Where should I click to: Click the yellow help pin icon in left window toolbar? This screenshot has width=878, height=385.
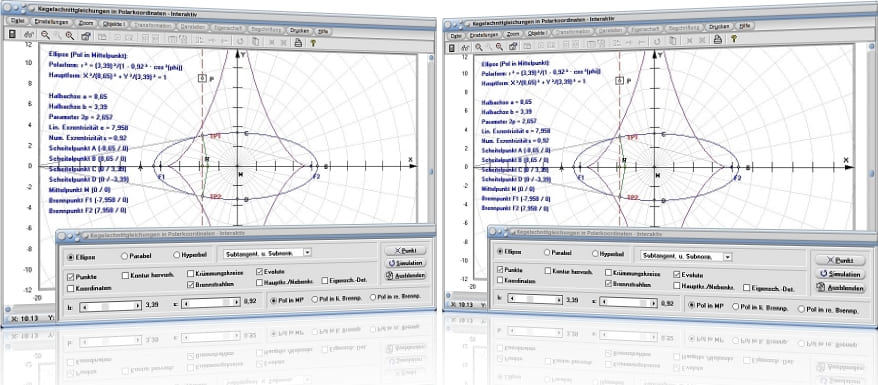pyautogui.click(x=313, y=42)
